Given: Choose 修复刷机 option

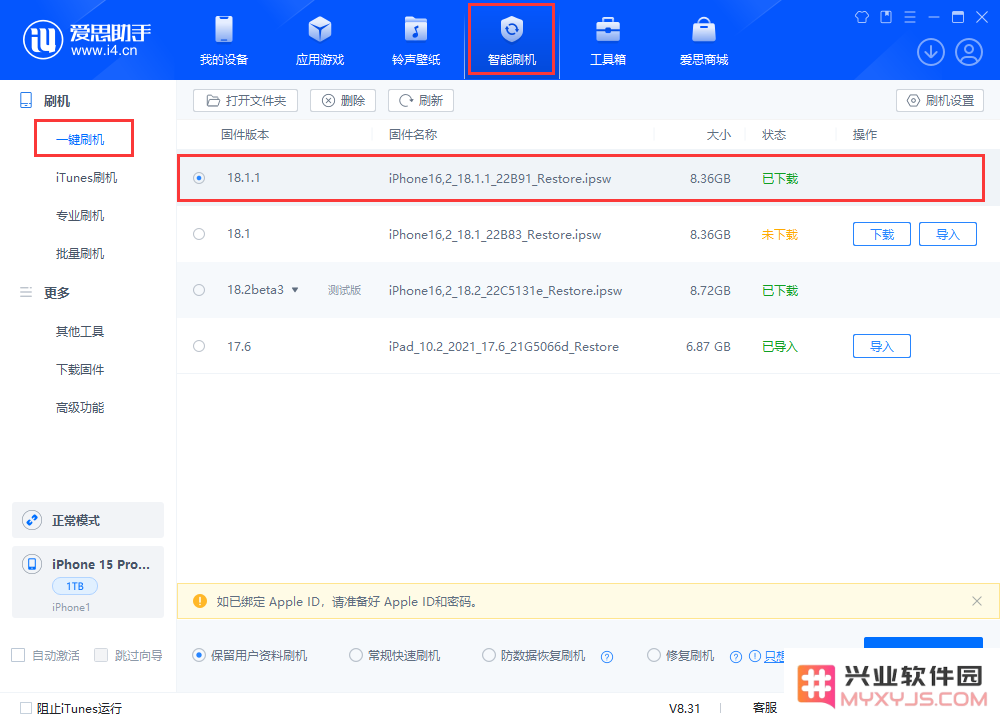Looking at the screenshot, I should coord(654,655).
